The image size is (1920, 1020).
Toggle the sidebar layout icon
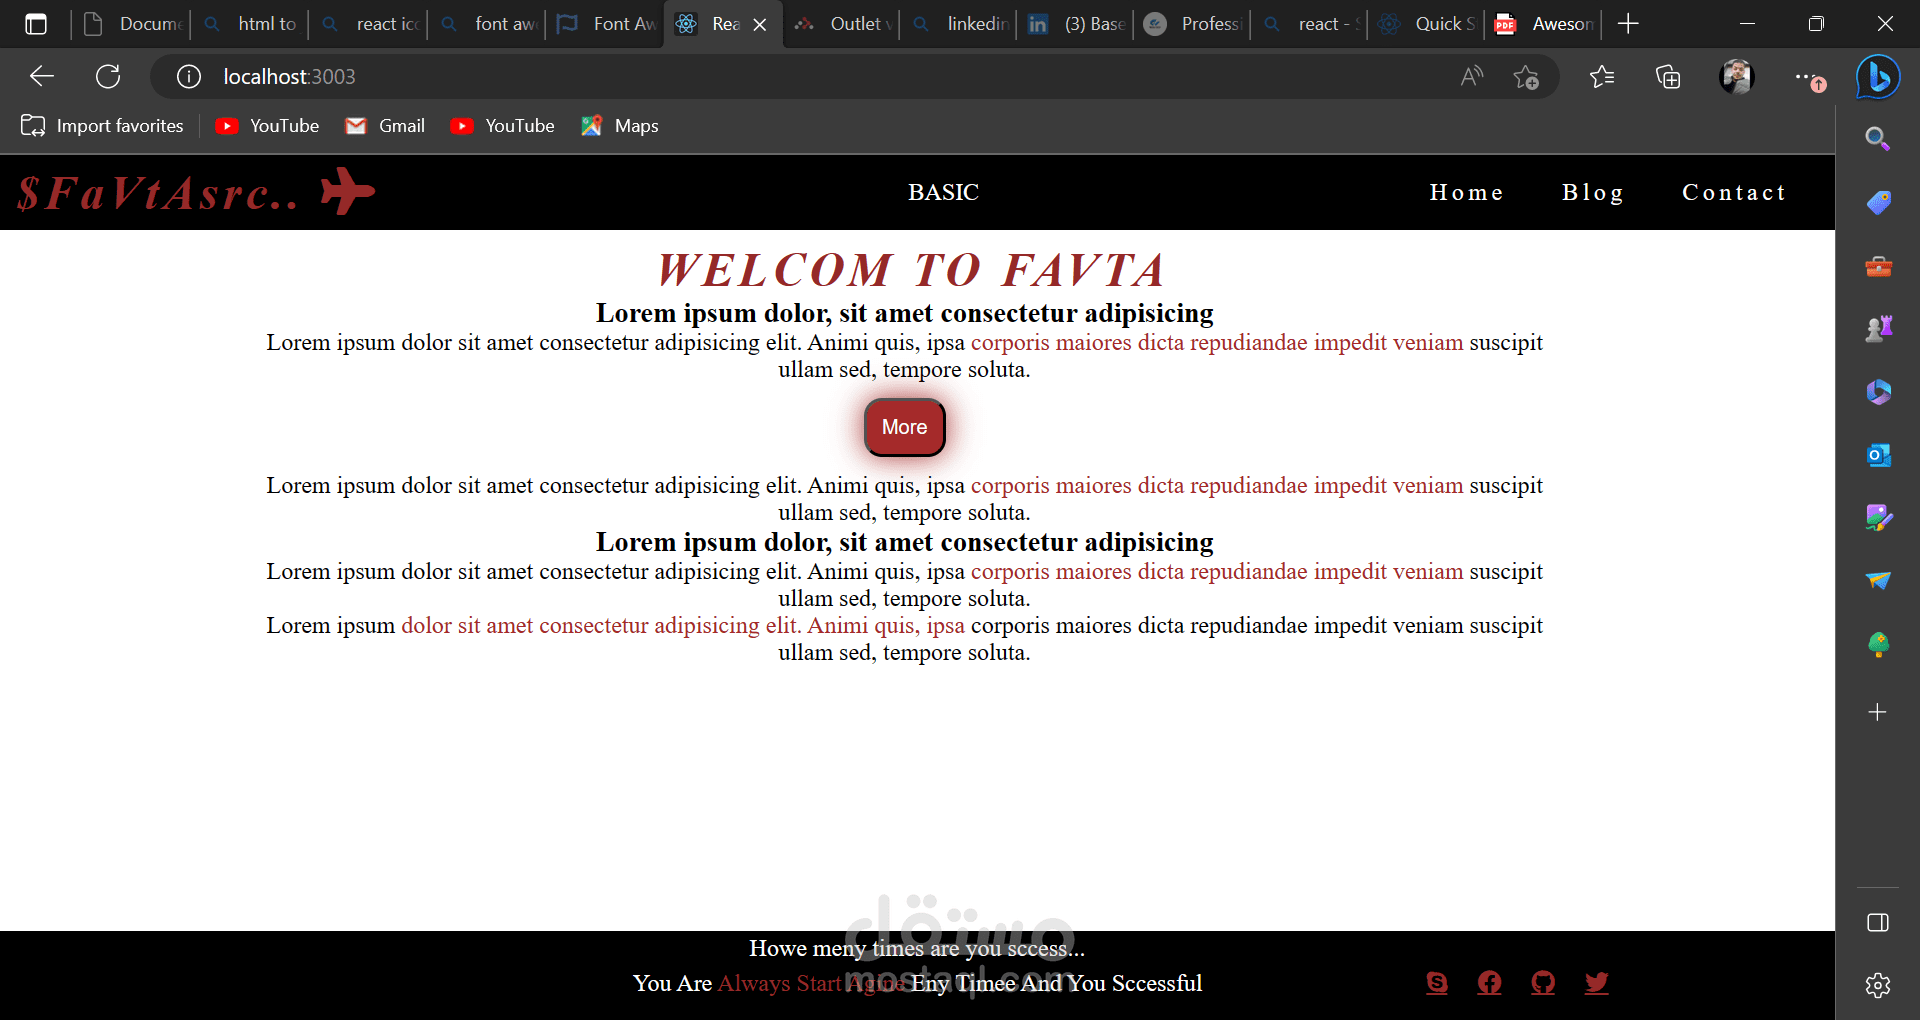(1878, 922)
